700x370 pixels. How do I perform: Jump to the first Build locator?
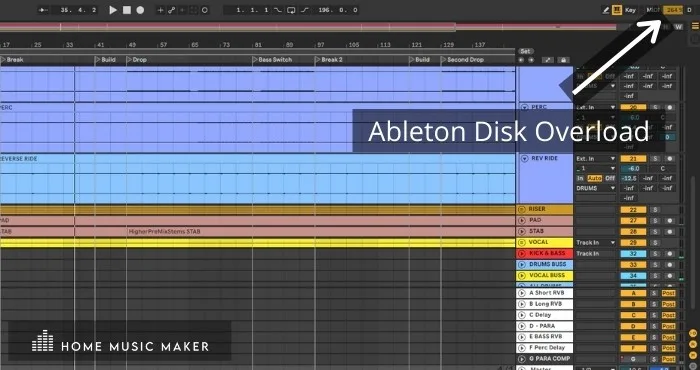tap(106, 59)
